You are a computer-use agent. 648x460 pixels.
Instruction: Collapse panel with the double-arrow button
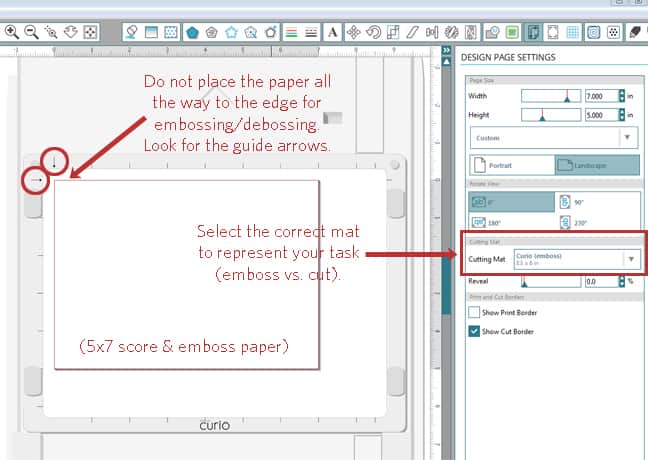click(446, 50)
